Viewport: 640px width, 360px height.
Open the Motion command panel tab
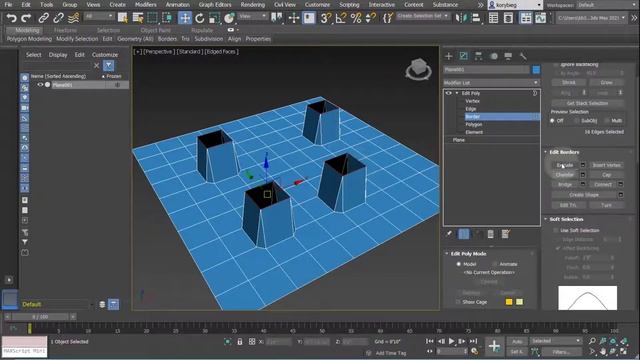pos(494,56)
